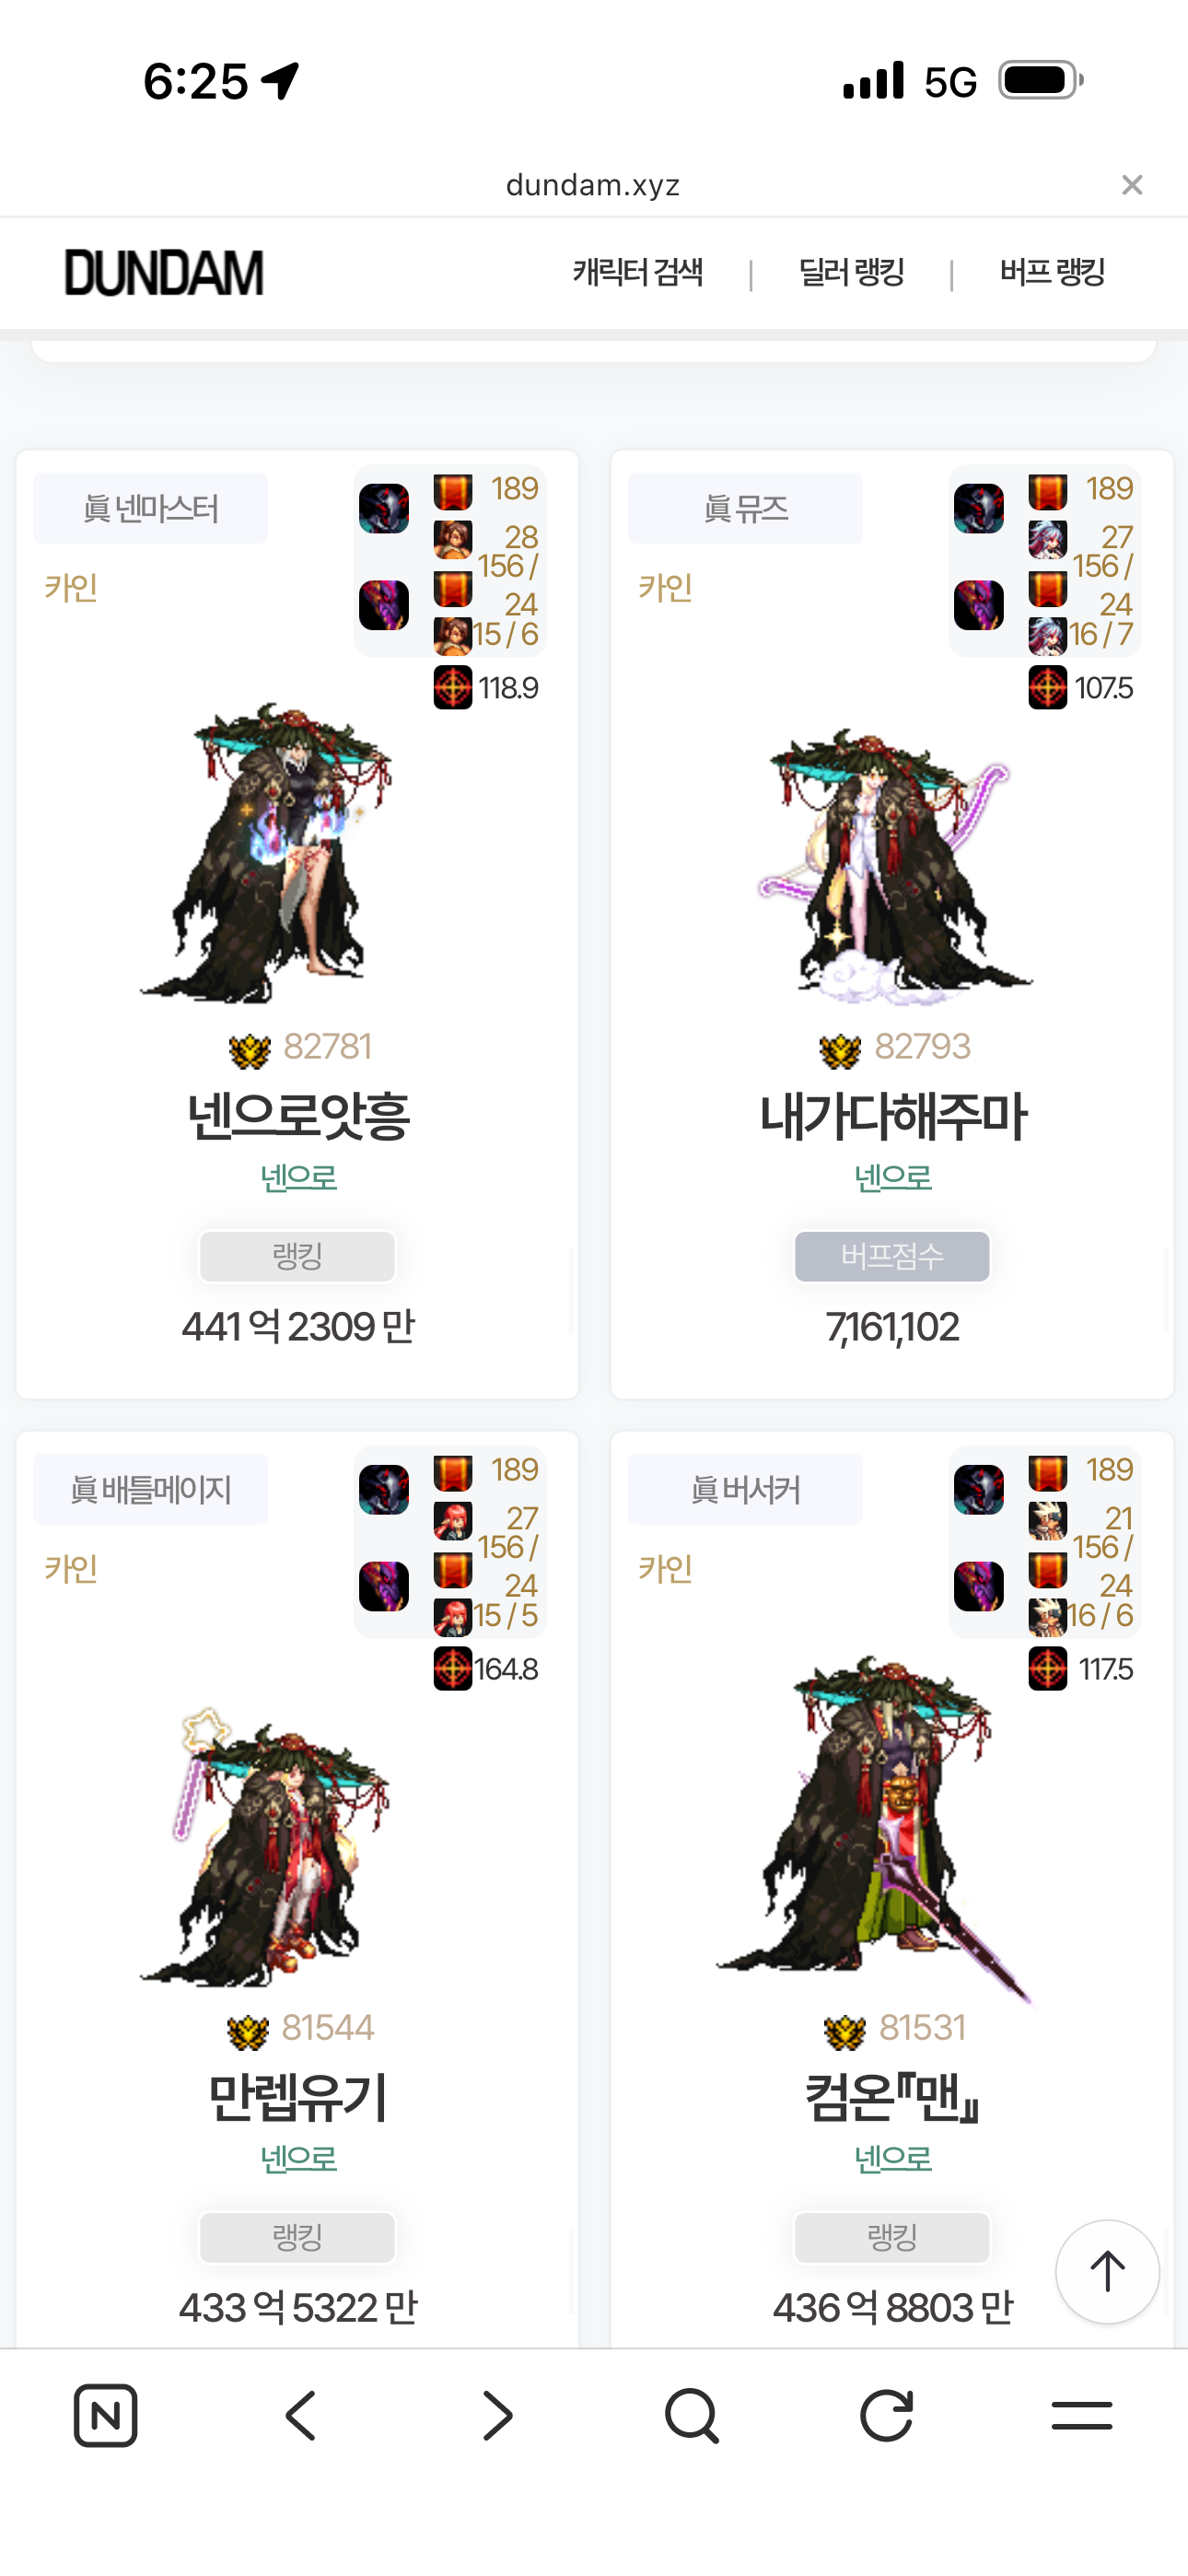
Task: Go back with the browser back arrow
Action: [x=301, y=2416]
